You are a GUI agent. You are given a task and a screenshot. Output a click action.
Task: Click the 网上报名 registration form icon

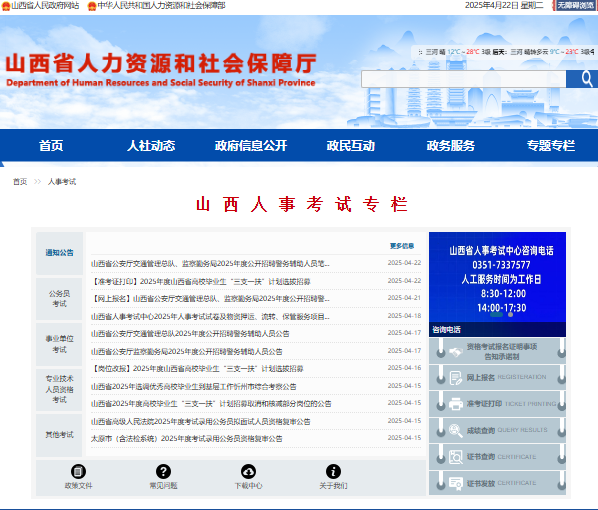tap(456, 378)
